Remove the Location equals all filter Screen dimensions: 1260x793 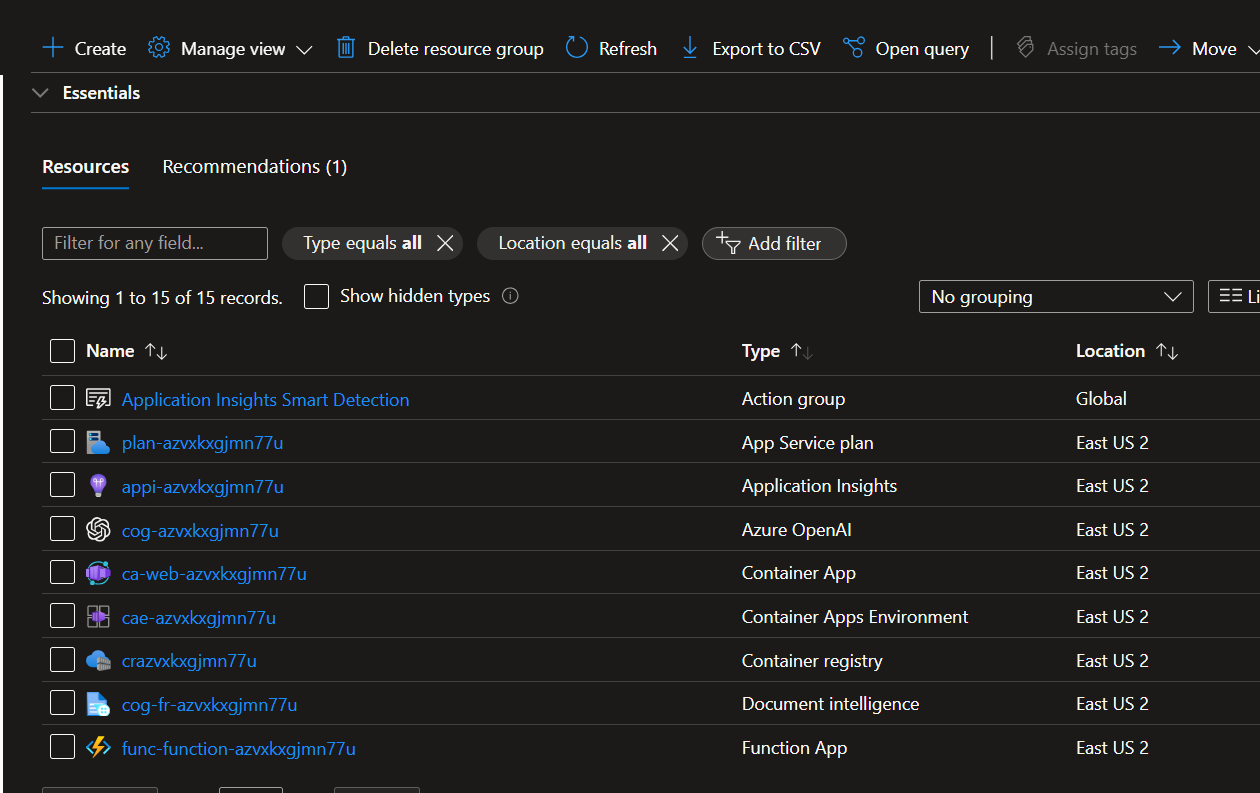point(671,243)
